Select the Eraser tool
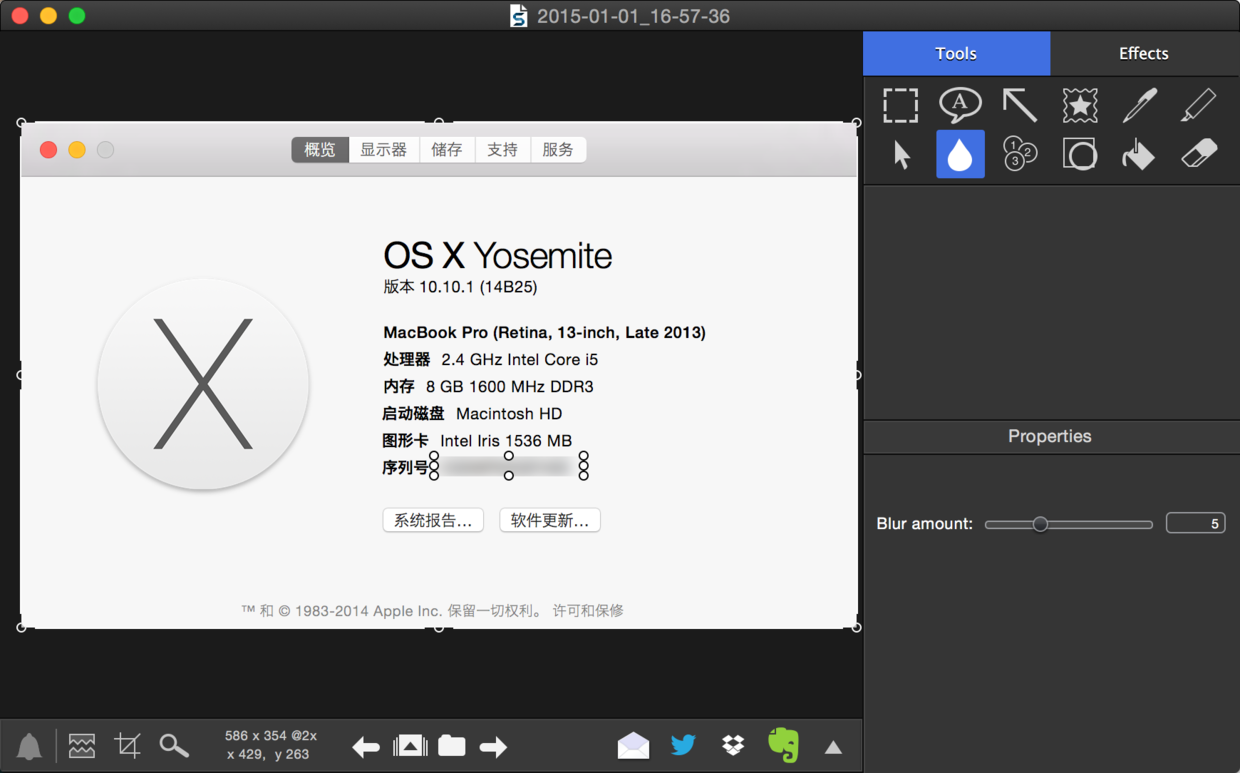1240x773 pixels. tap(1198, 154)
